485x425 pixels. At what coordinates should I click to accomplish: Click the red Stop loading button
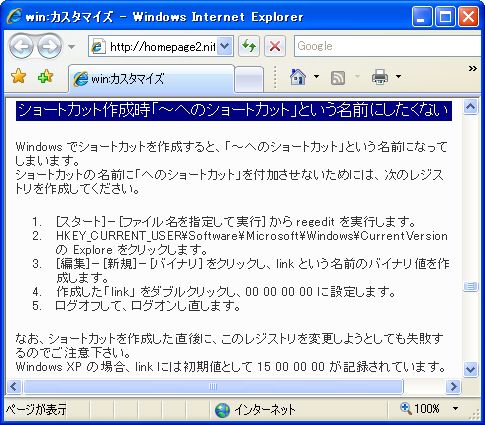(275, 46)
